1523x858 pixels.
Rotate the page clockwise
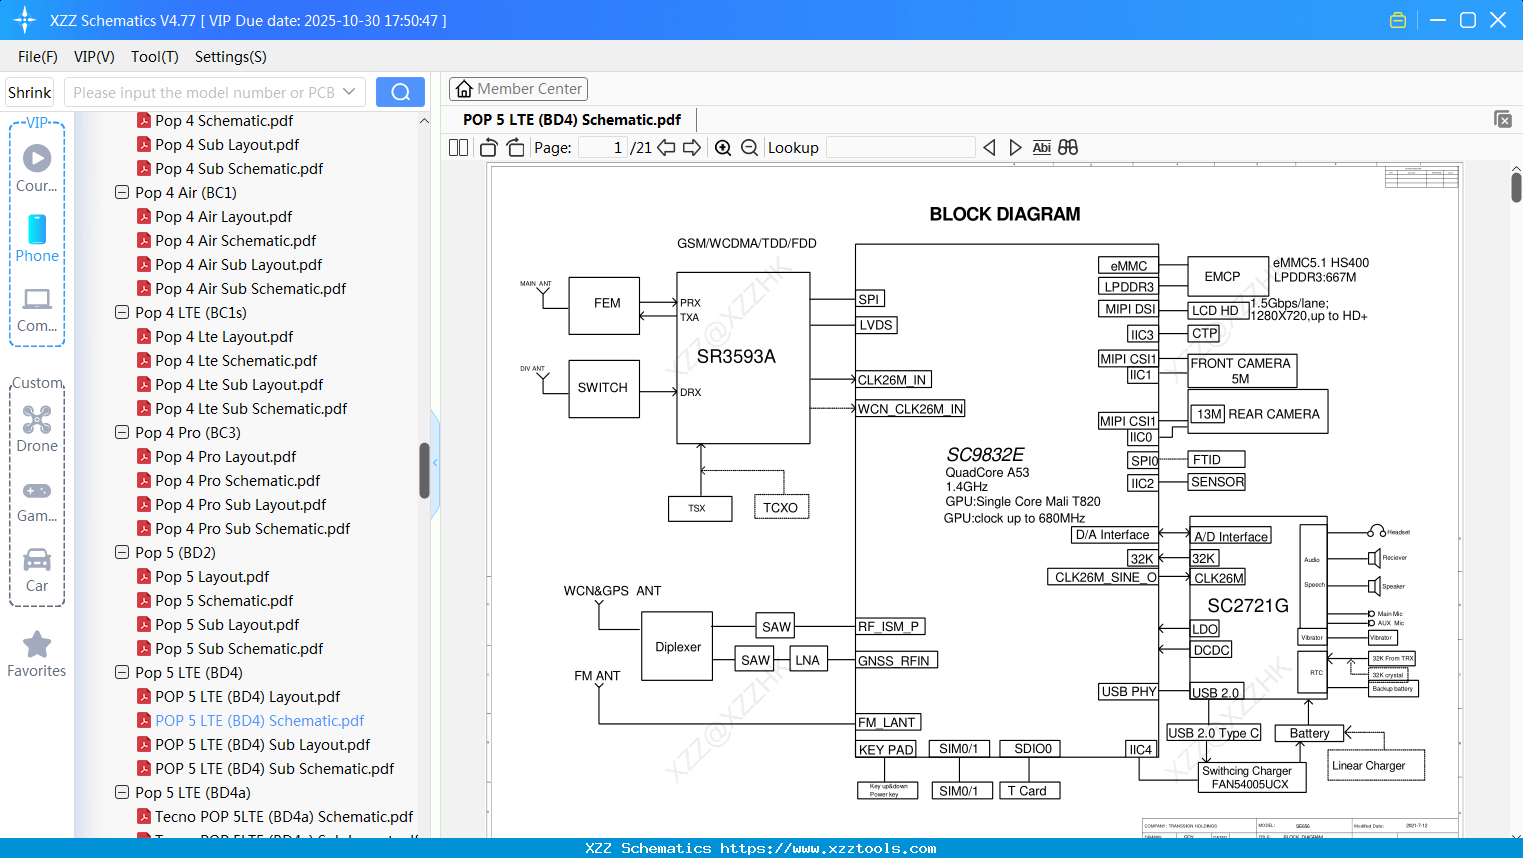[514, 147]
